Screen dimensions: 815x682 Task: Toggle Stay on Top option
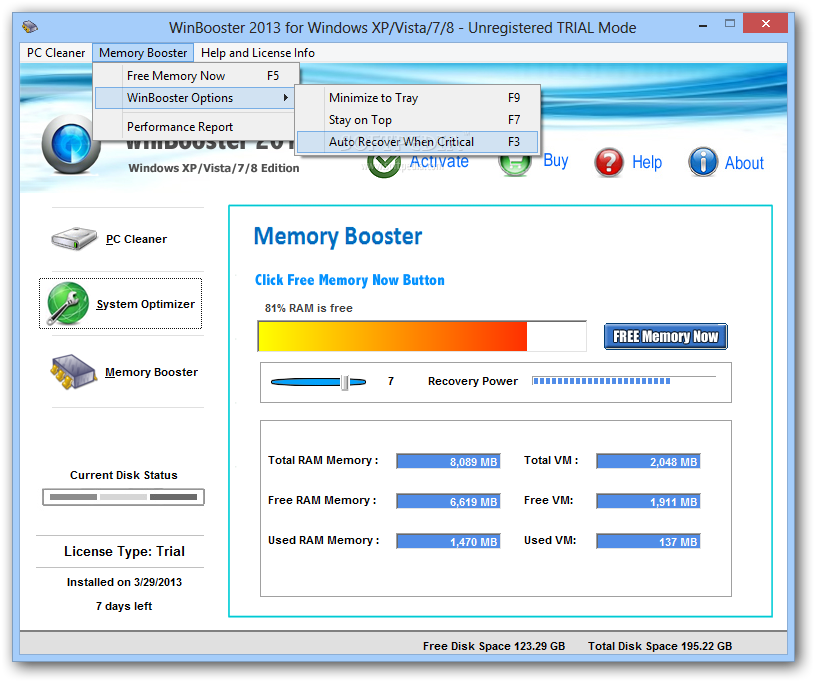pos(417,120)
